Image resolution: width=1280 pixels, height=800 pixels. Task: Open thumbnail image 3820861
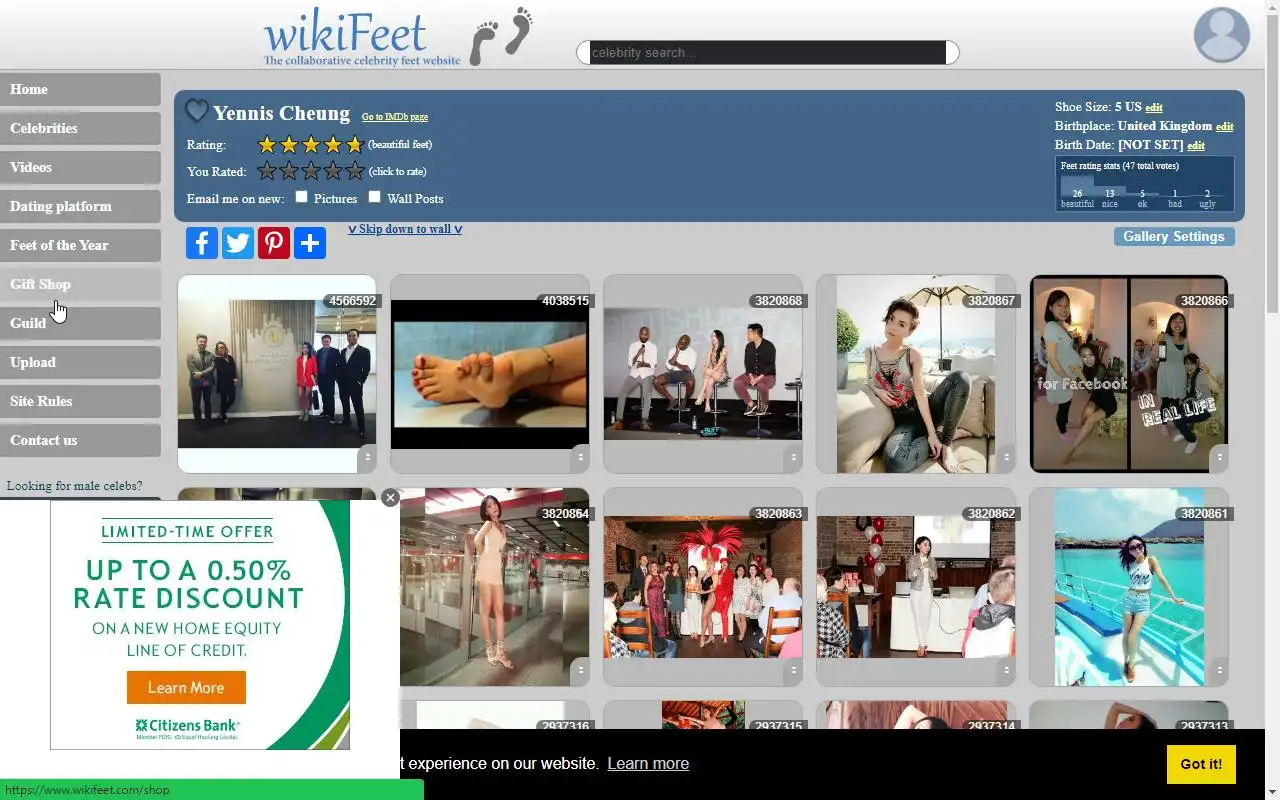[x=1129, y=587]
